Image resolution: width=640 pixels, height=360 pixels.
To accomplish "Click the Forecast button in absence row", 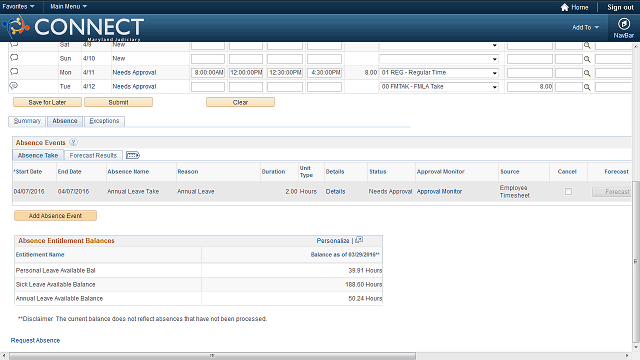I will (x=612, y=191).
